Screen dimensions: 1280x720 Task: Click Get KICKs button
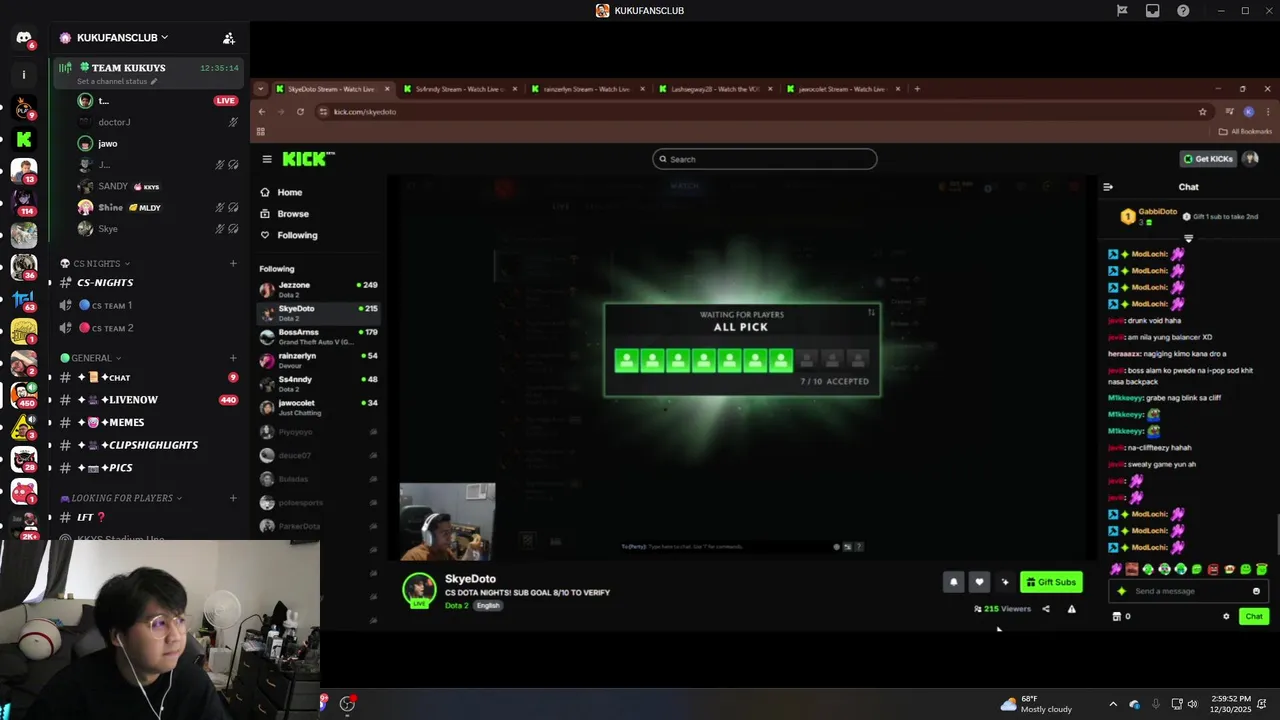(1208, 159)
